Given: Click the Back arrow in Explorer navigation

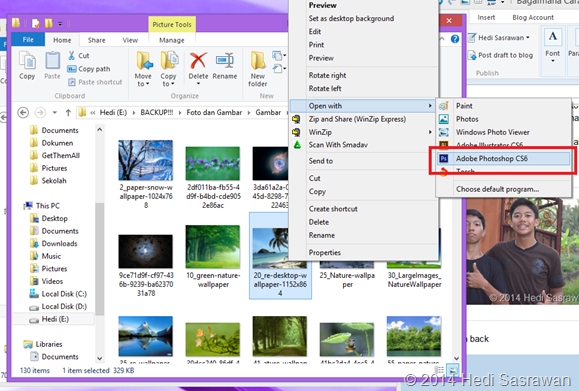Looking at the screenshot, I should coord(23,112).
